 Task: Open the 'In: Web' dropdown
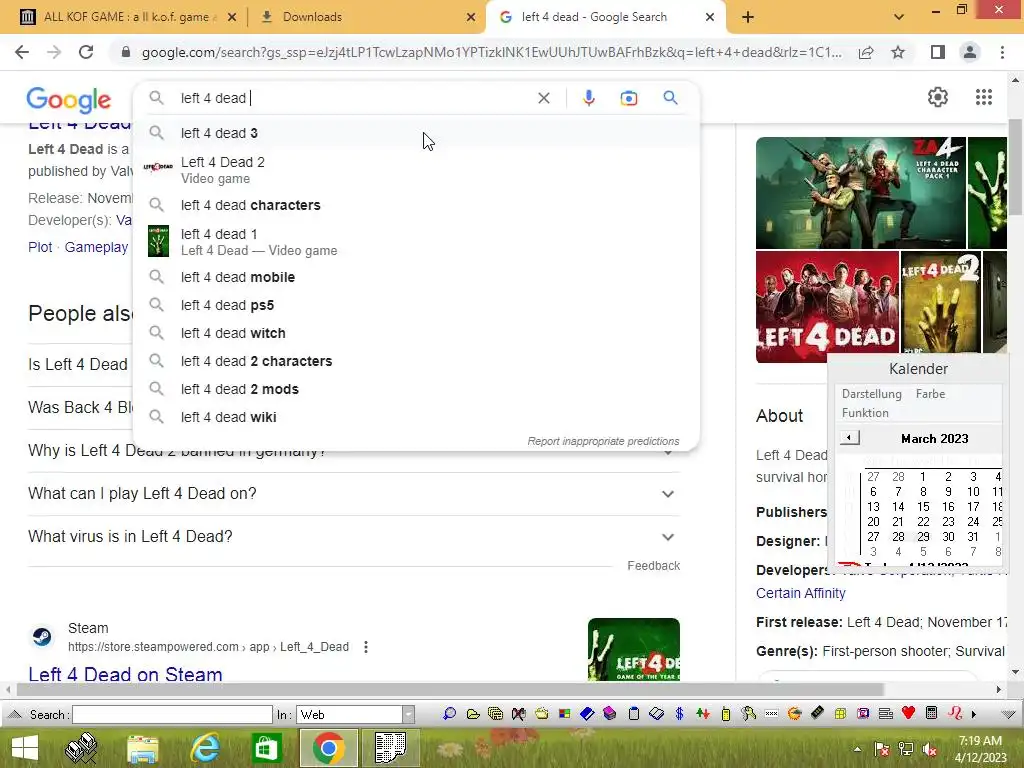pyautogui.click(x=408, y=714)
